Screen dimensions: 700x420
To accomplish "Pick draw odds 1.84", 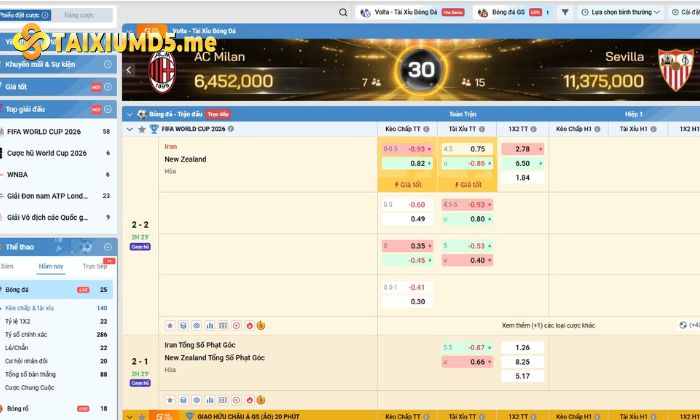I will [x=523, y=178].
